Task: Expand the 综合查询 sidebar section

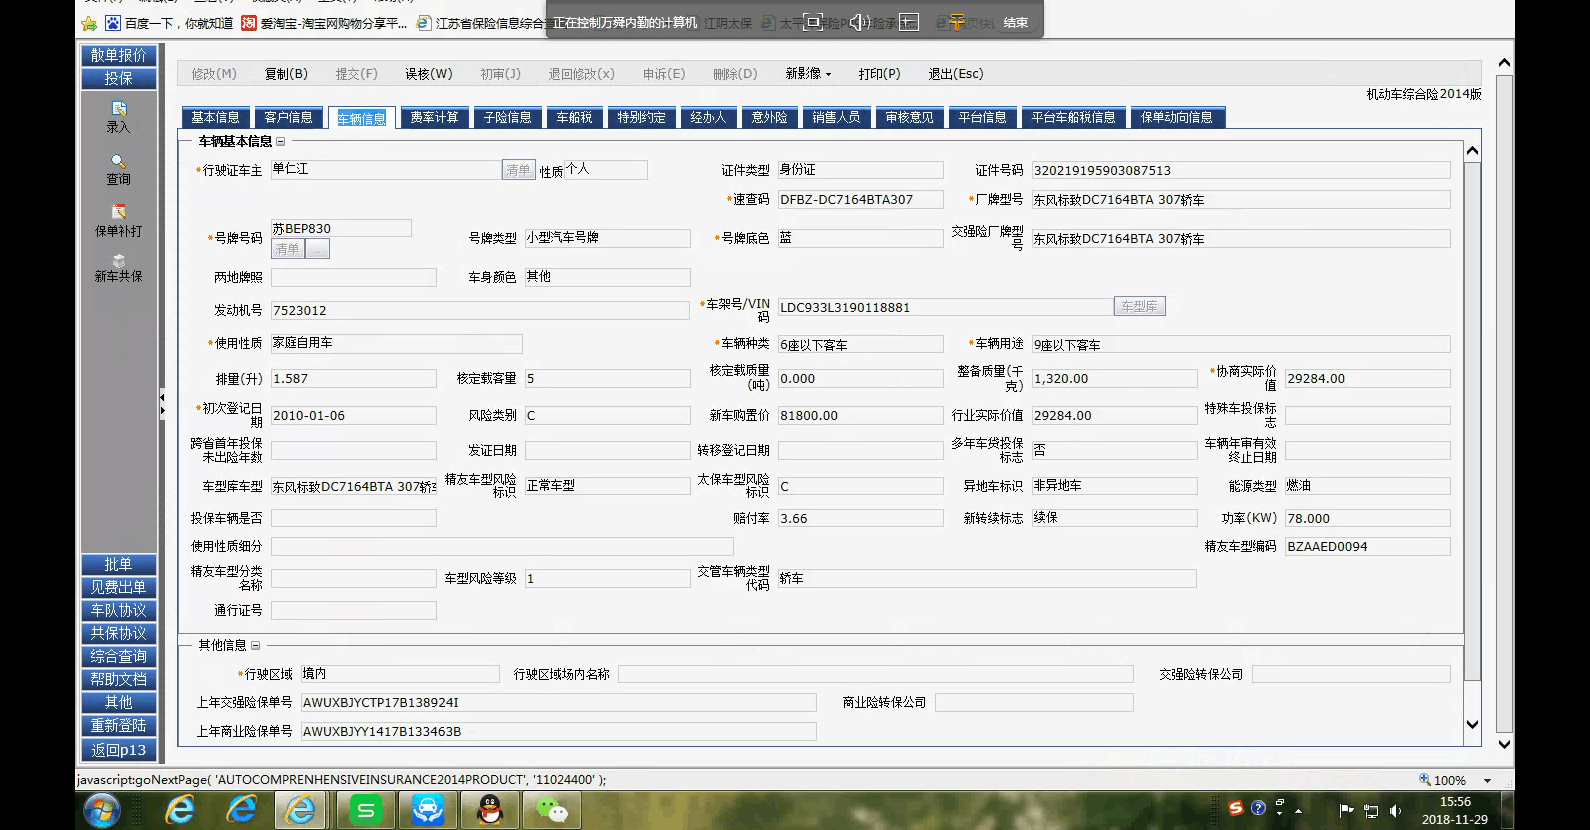Action: (x=119, y=656)
